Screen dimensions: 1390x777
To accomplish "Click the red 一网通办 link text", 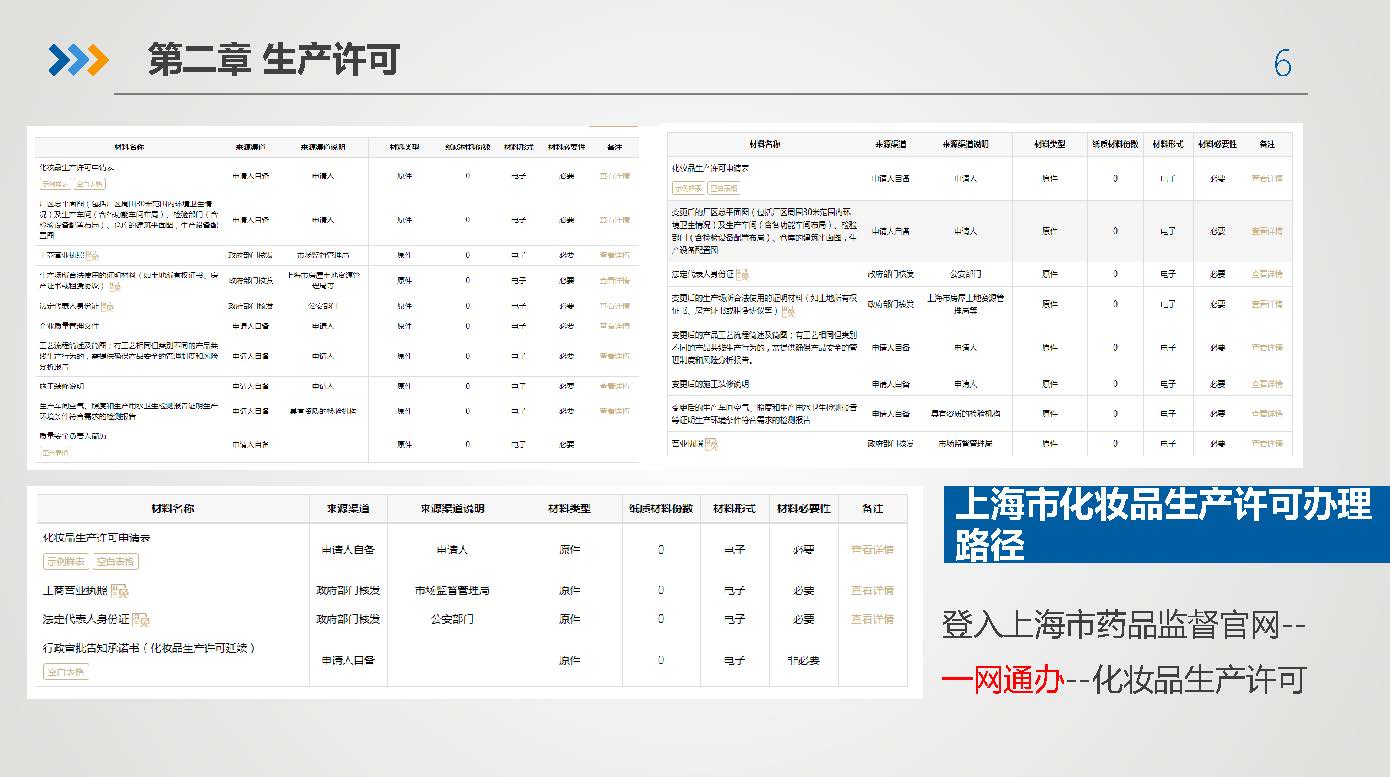I will point(1000,680).
